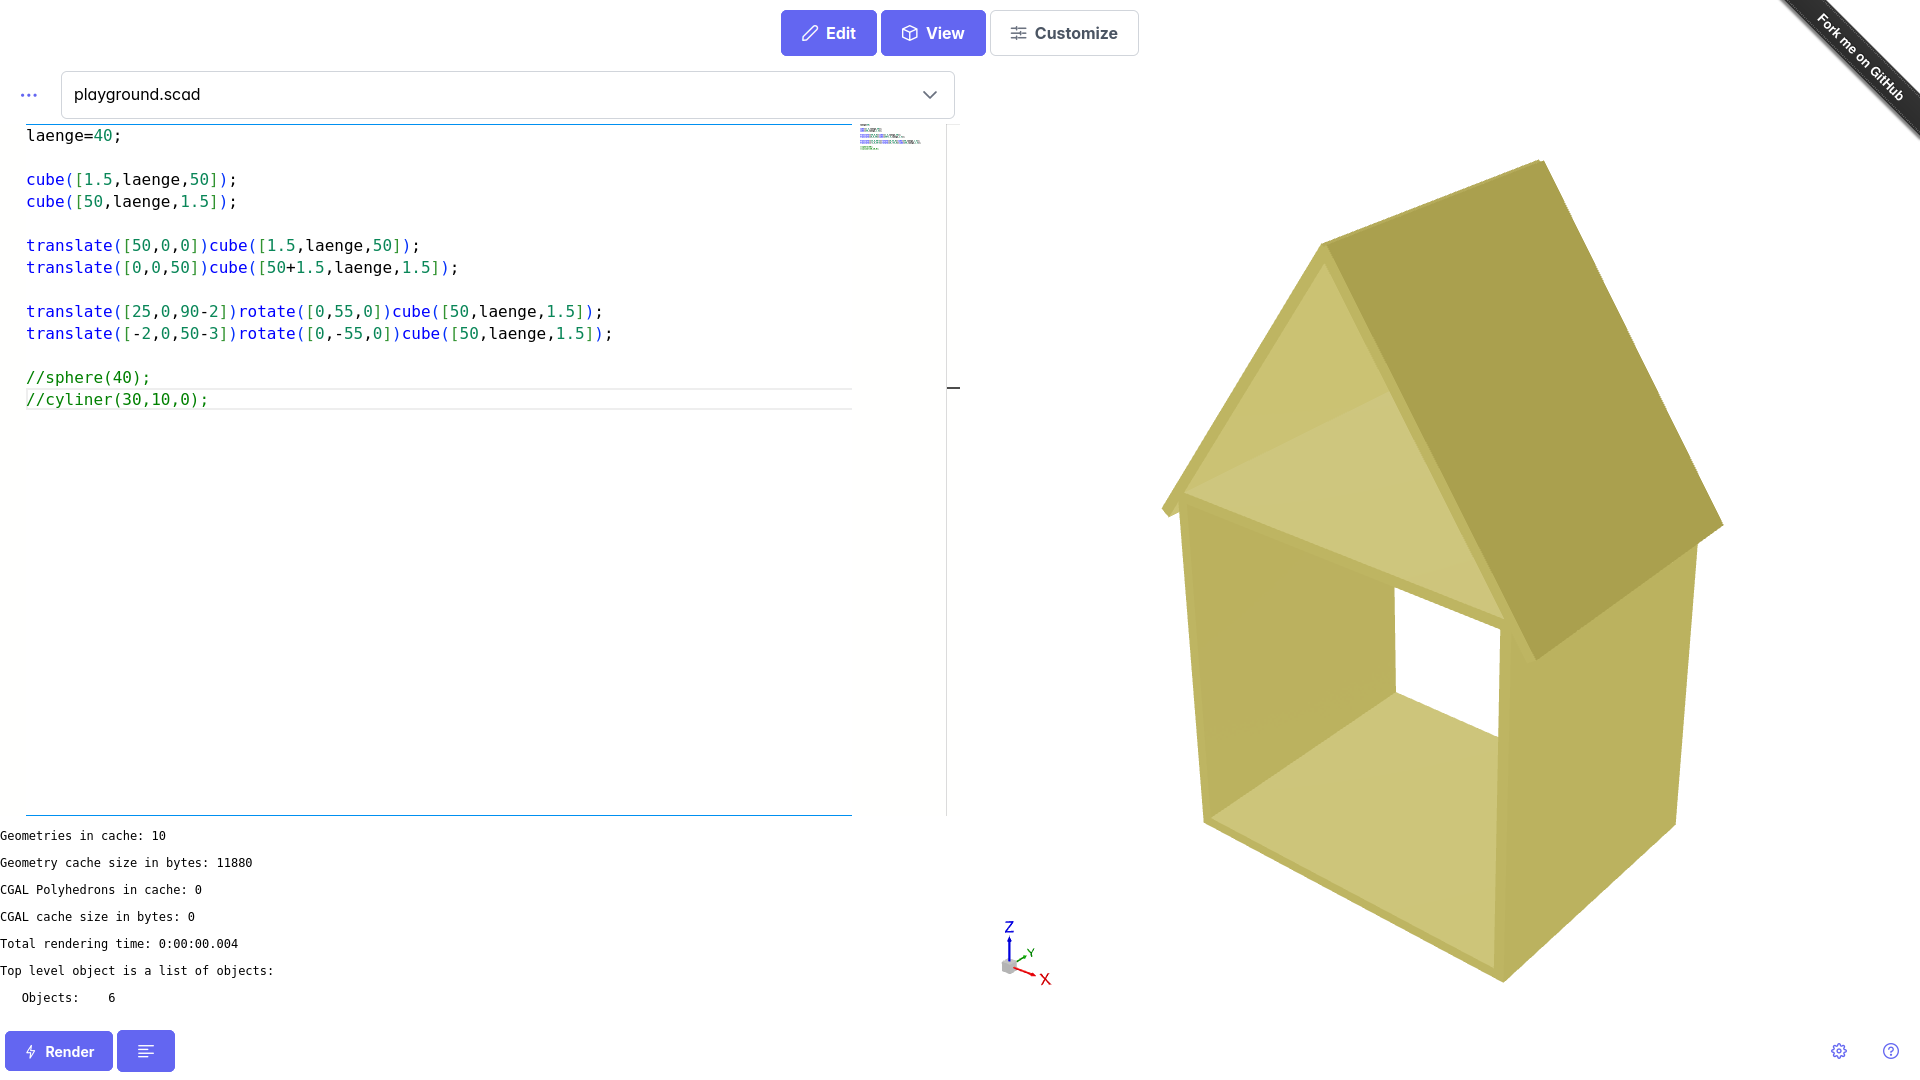
Task: Click on the //cyliner comment line
Action: [x=118, y=399]
